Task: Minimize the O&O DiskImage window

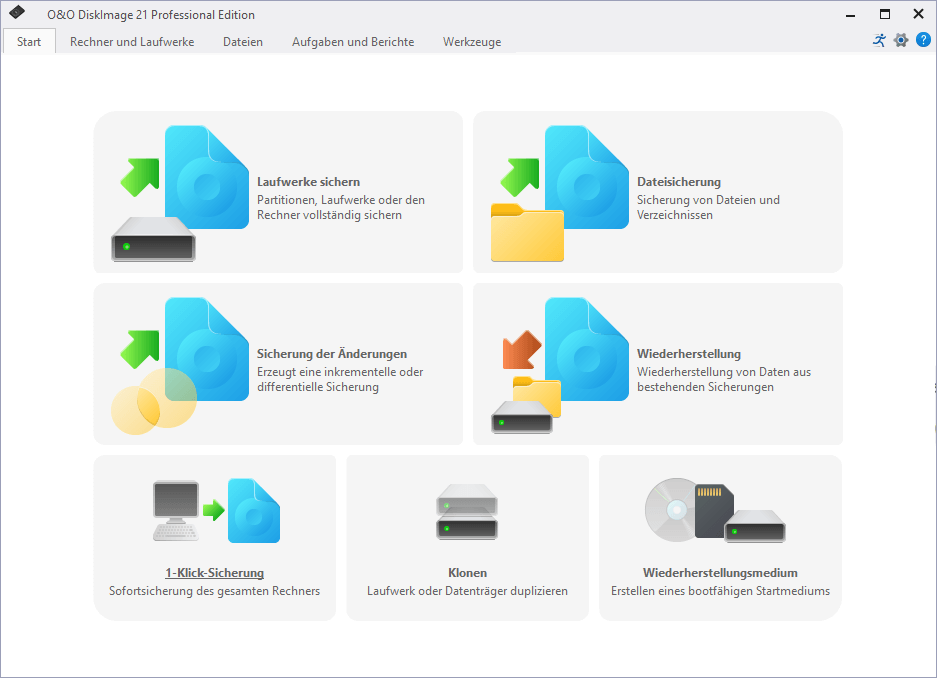Action: point(850,14)
